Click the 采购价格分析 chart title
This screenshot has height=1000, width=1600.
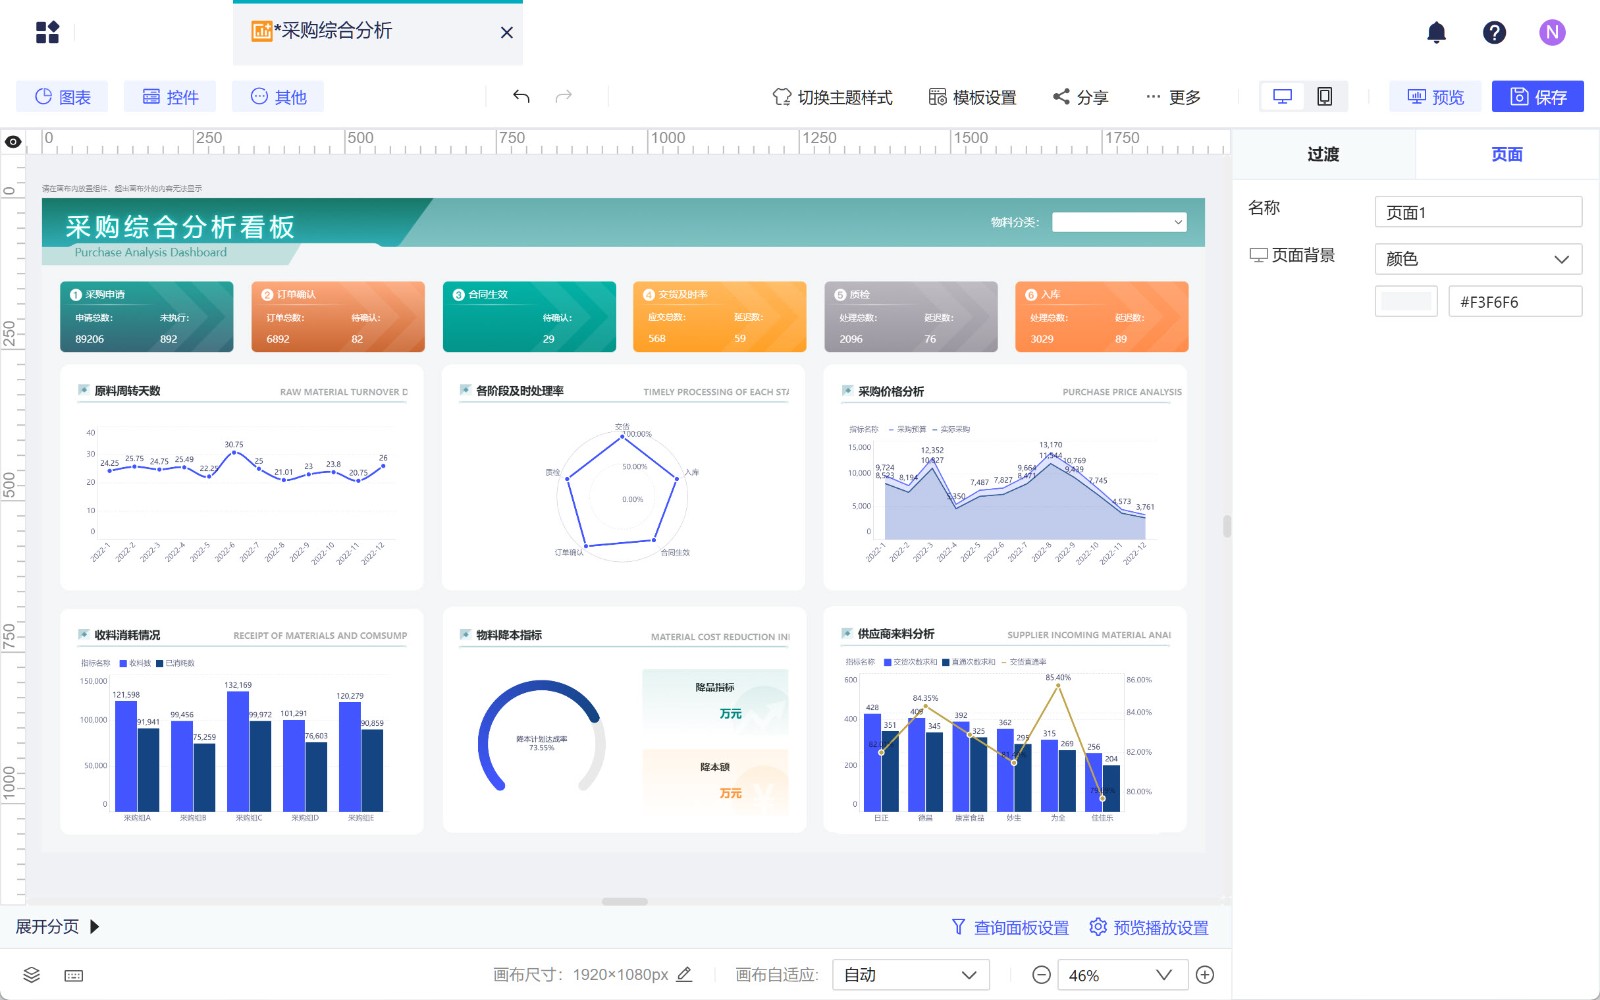point(891,391)
